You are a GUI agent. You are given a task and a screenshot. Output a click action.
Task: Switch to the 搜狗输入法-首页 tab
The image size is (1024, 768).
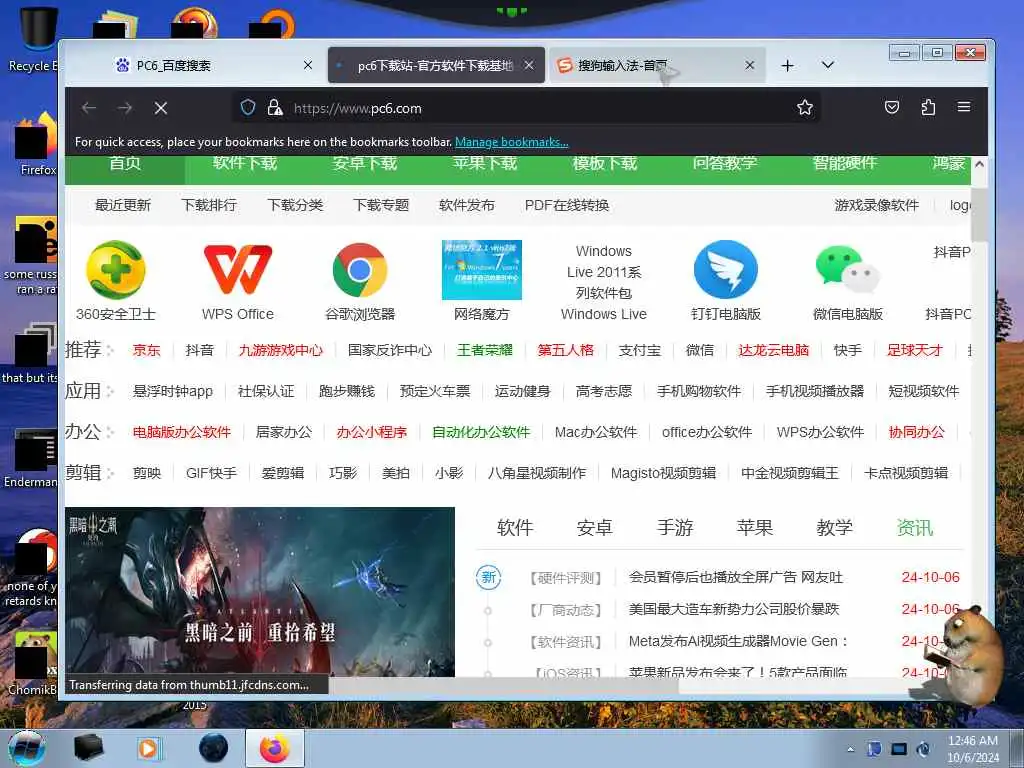657,65
